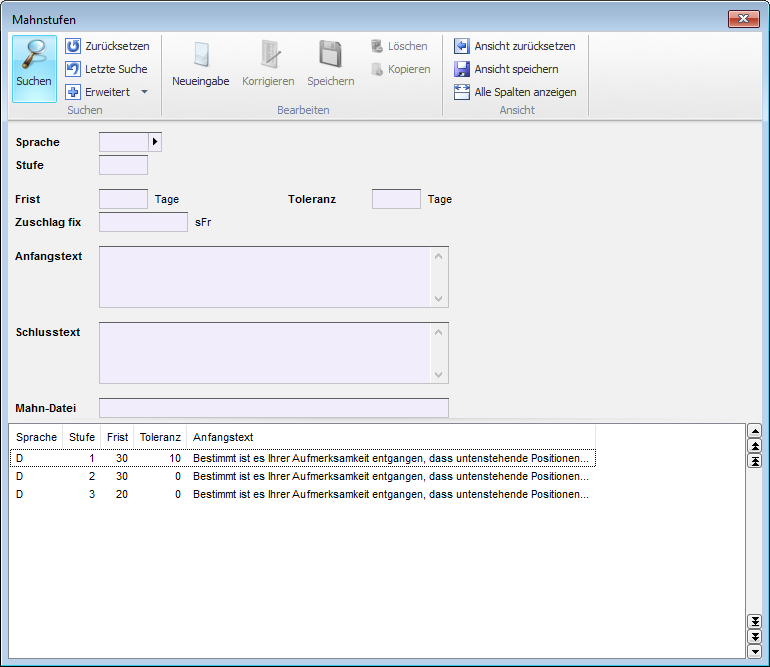Expand the Erweitert dropdown arrow
770x667 pixels.
click(144, 92)
